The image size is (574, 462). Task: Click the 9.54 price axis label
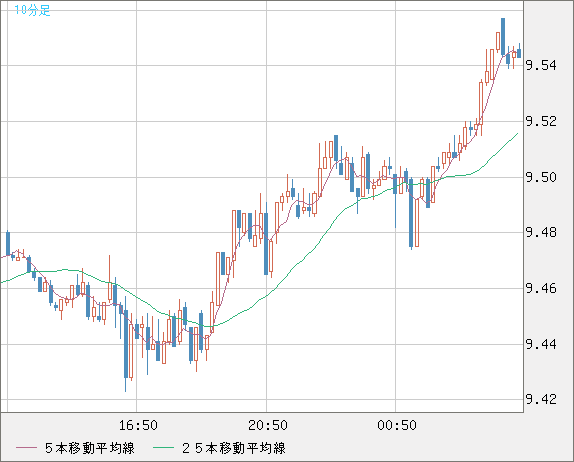(x=541, y=66)
